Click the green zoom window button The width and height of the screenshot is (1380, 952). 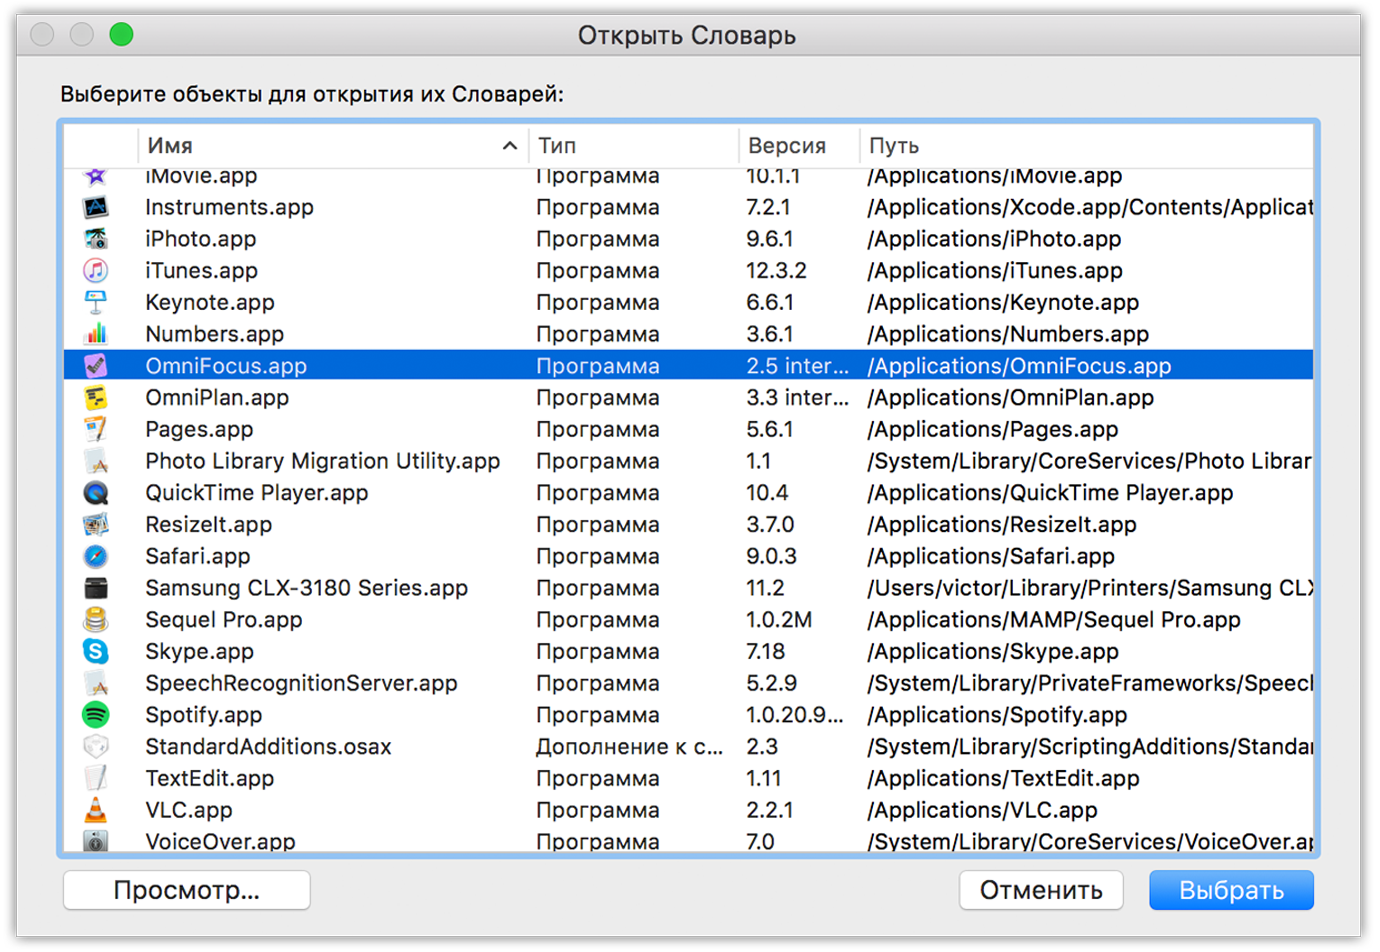(121, 35)
